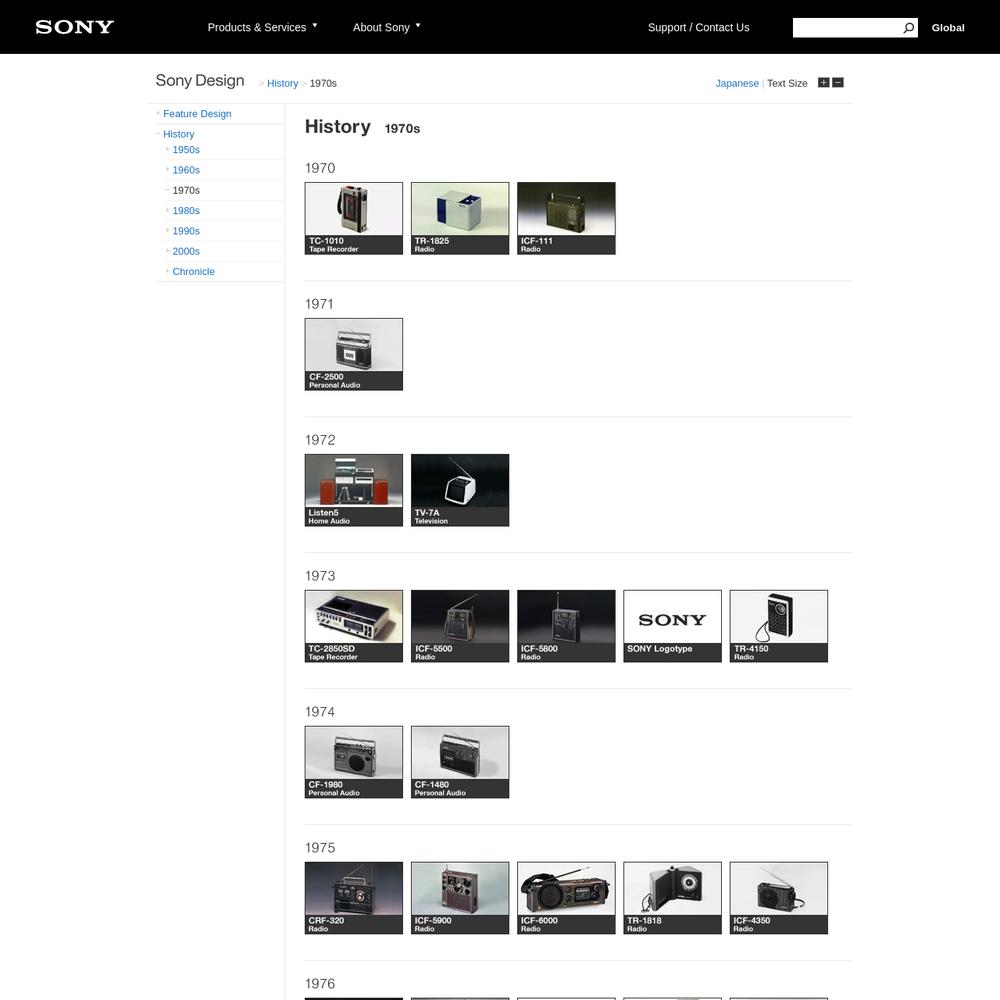Open the ICF-5800 Radio thumbnail
The height and width of the screenshot is (1000, 1000).
566,626
